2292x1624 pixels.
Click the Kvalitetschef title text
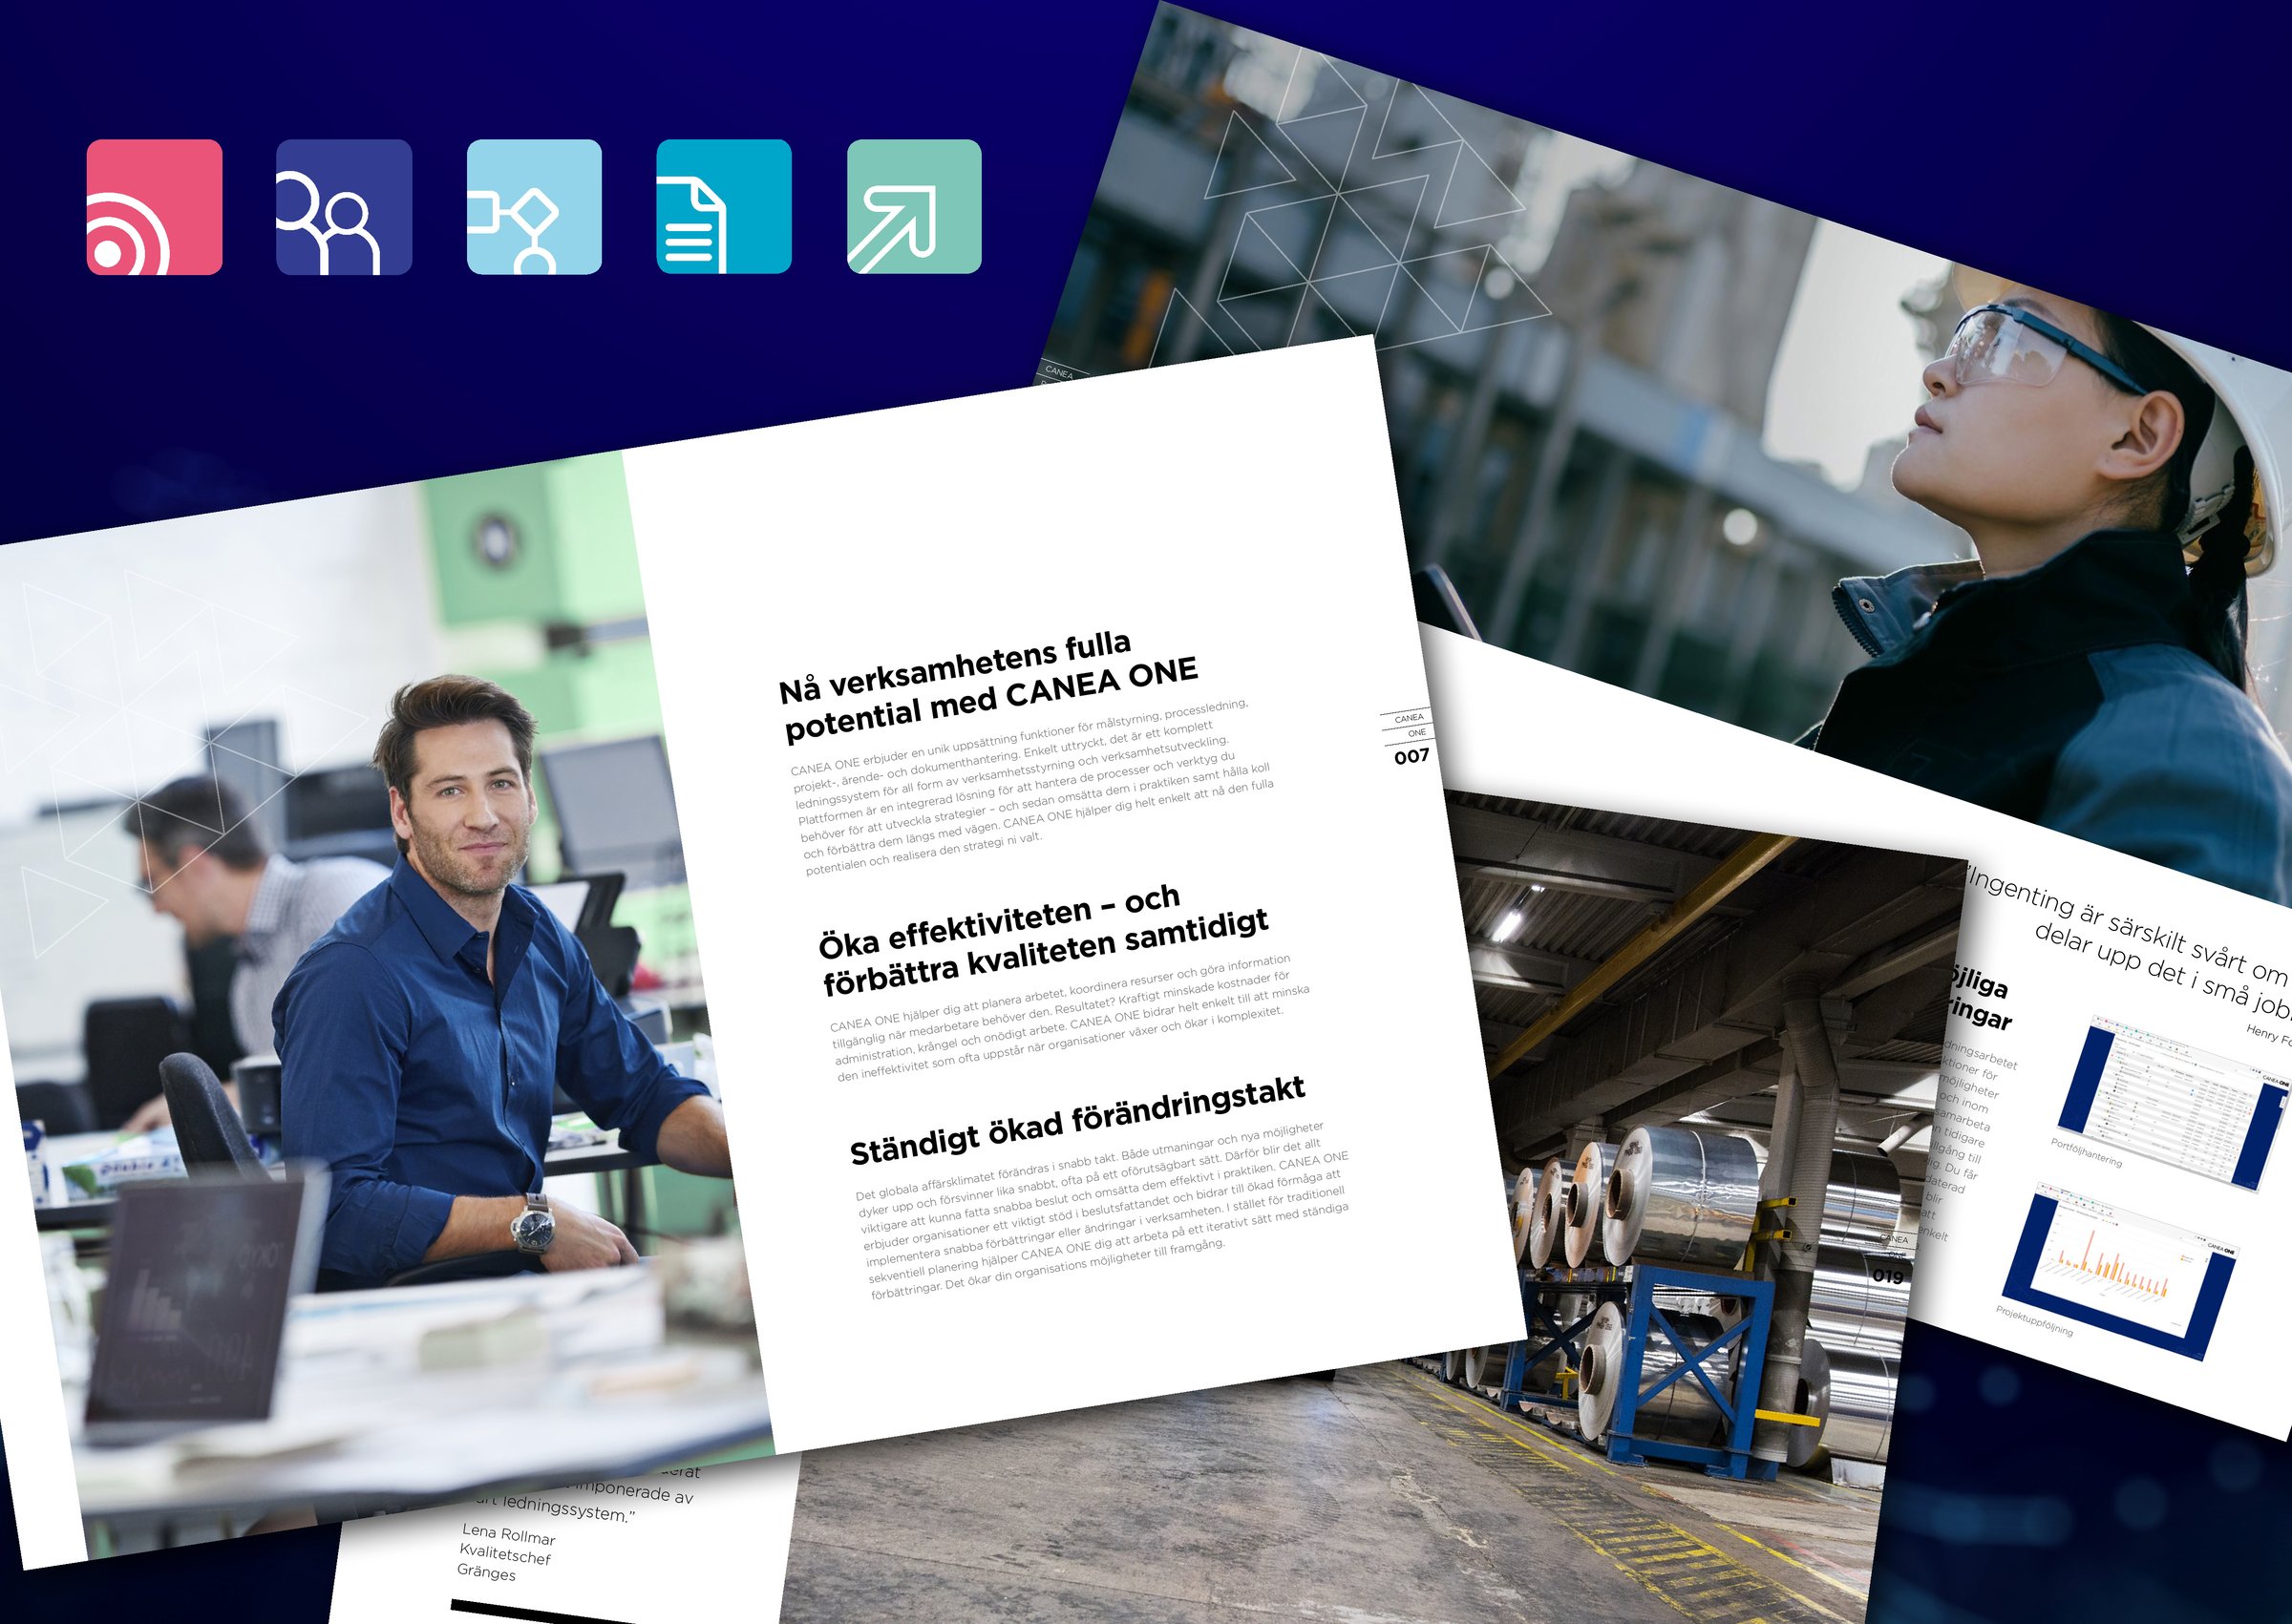click(x=505, y=1553)
